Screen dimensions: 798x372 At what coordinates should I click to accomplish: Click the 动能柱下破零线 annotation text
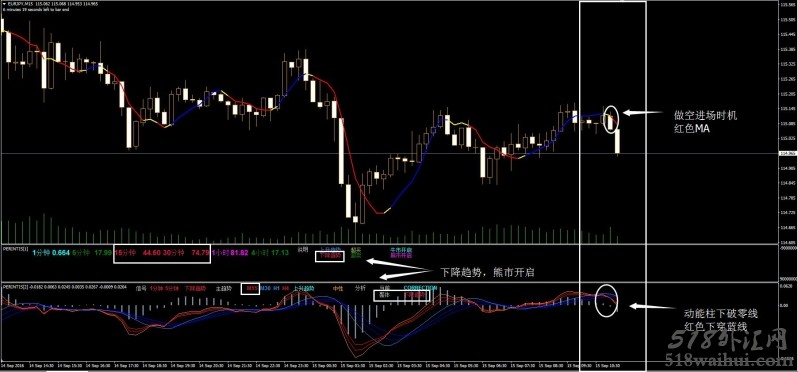(x=721, y=314)
